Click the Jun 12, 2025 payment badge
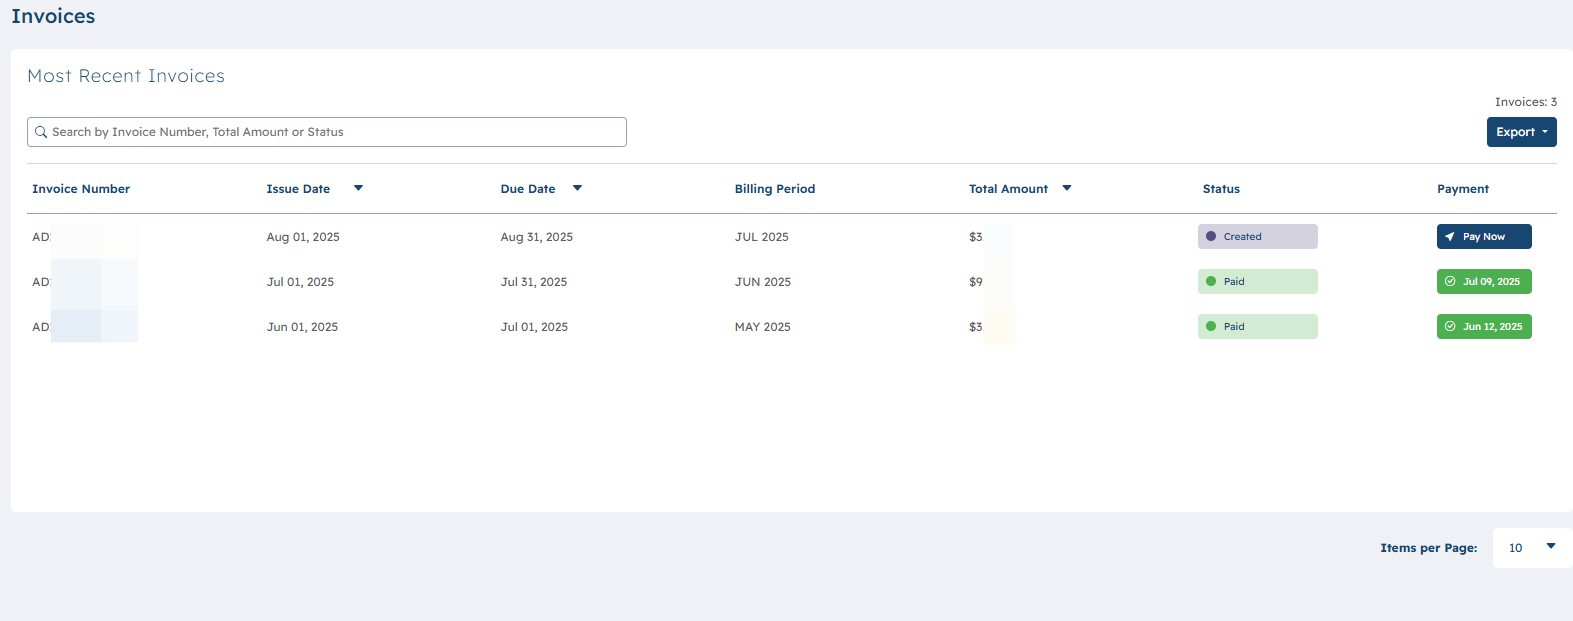The height and width of the screenshot is (621, 1573). tap(1484, 327)
